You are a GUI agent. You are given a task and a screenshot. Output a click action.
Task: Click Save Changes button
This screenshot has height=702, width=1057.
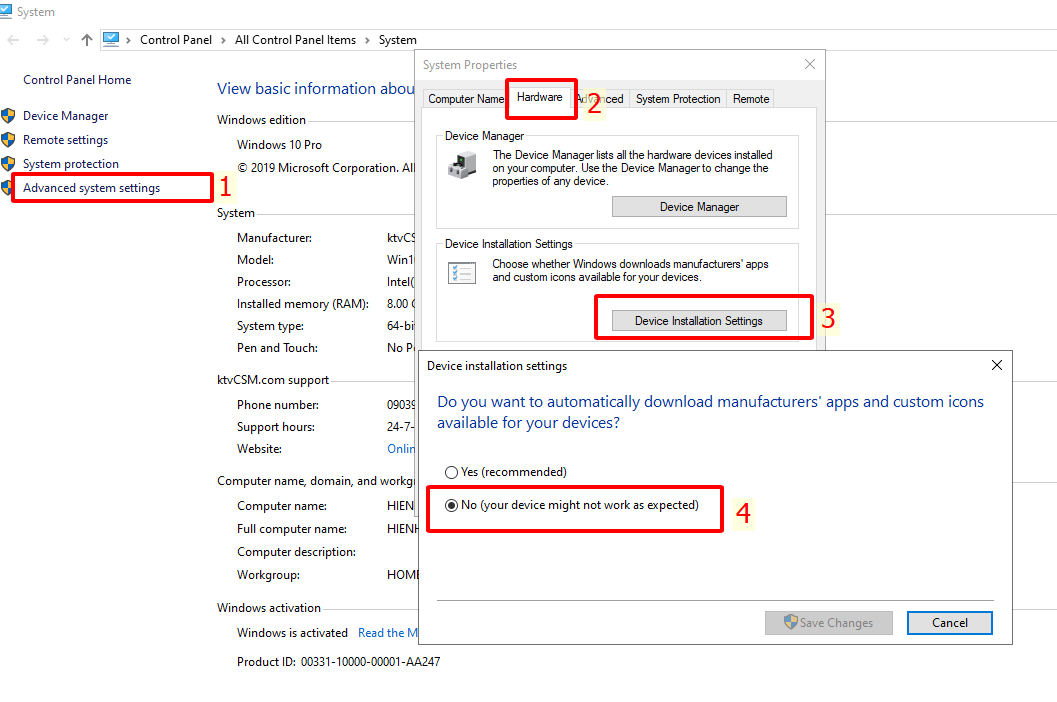[828, 623]
